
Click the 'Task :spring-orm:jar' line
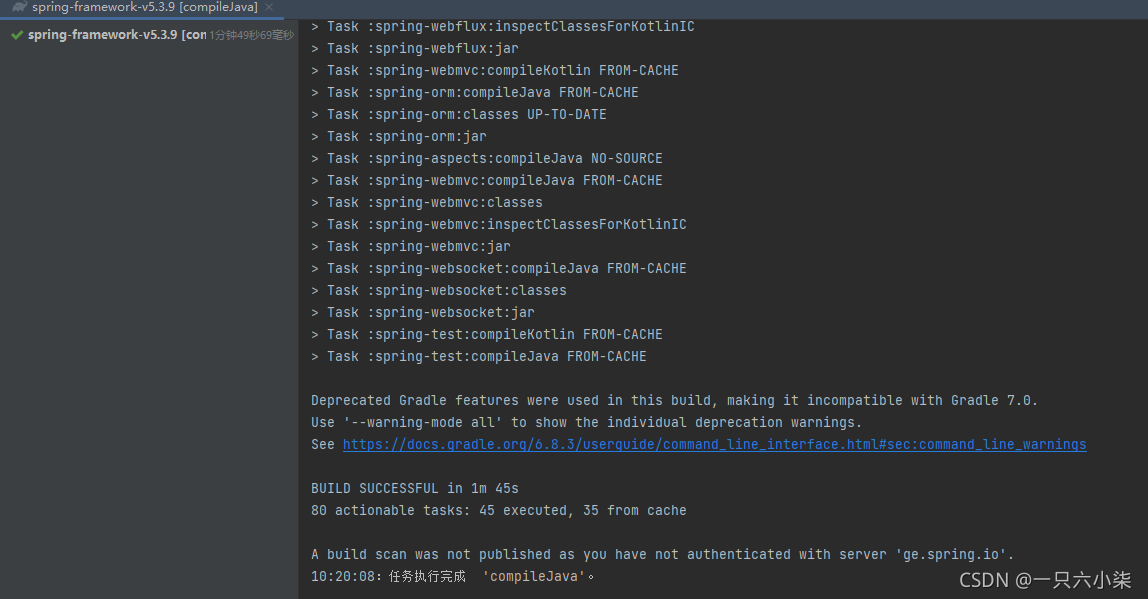tap(398, 136)
